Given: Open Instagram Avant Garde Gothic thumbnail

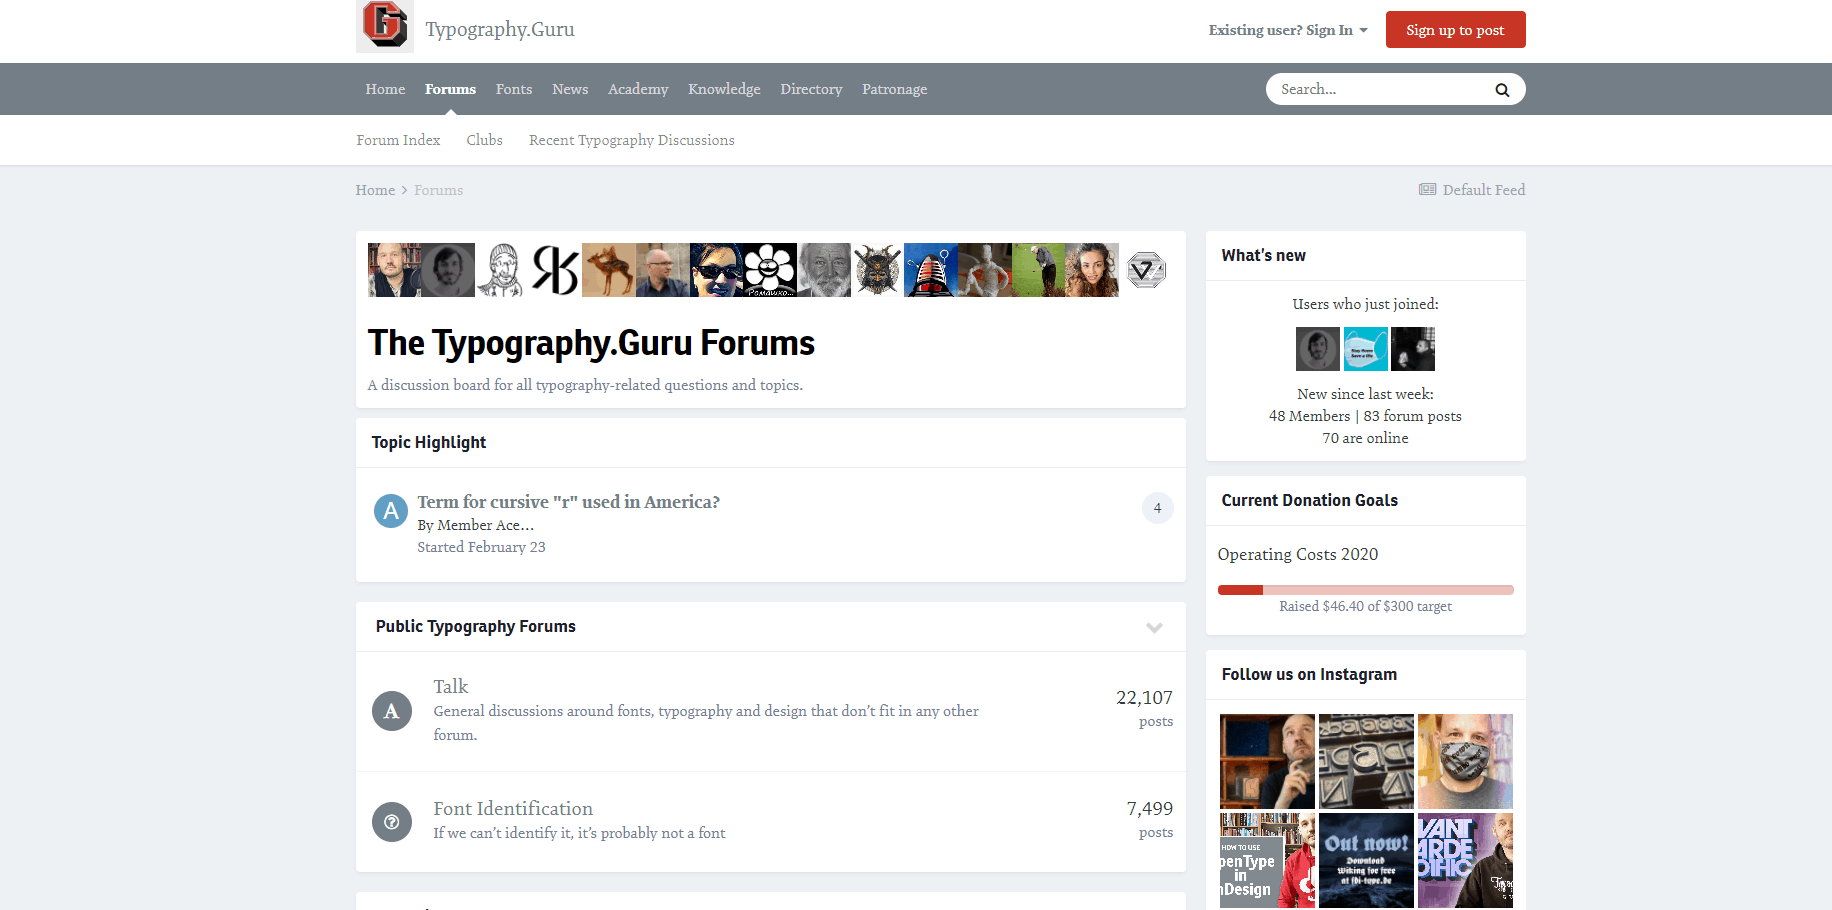Looking at the screenshot, I should pyautogui.click(x=1465, y=860).
